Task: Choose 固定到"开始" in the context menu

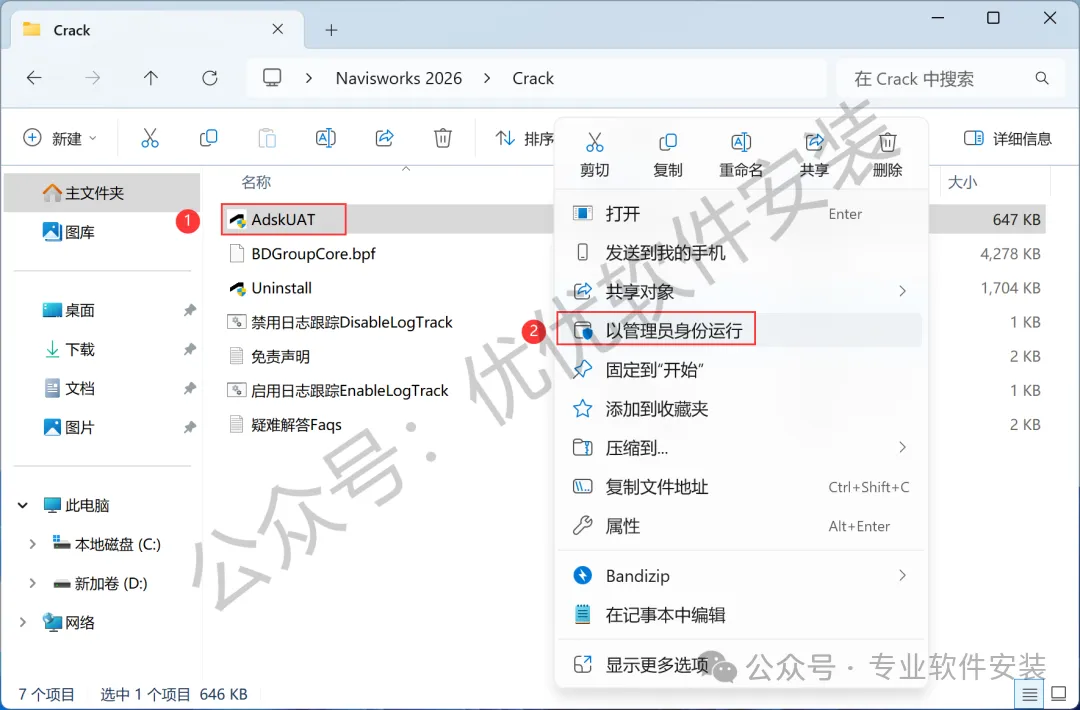Action: click(x=741, y=370)
